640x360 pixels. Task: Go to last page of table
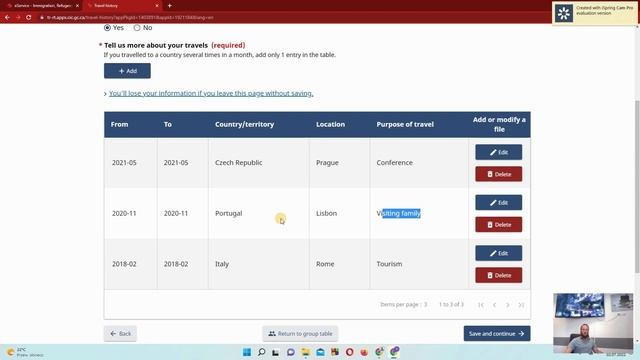(521, 305)
